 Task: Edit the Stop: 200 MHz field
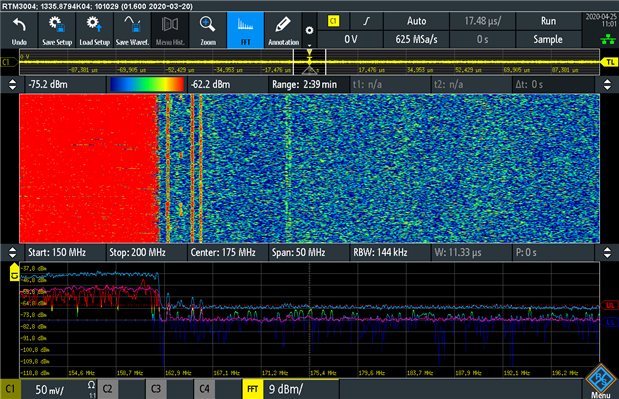pyautogui.click(x=146, y=253)
